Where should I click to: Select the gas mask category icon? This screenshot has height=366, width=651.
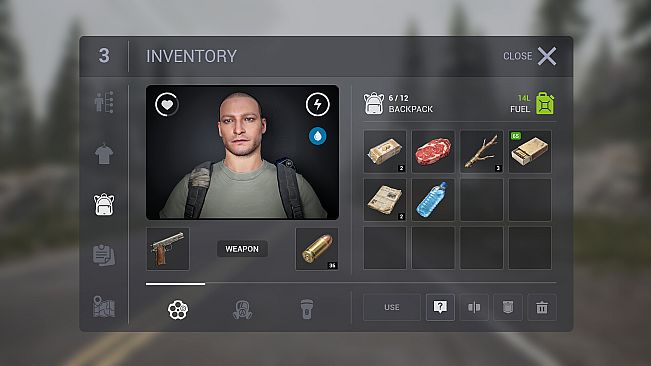[242, 310]
